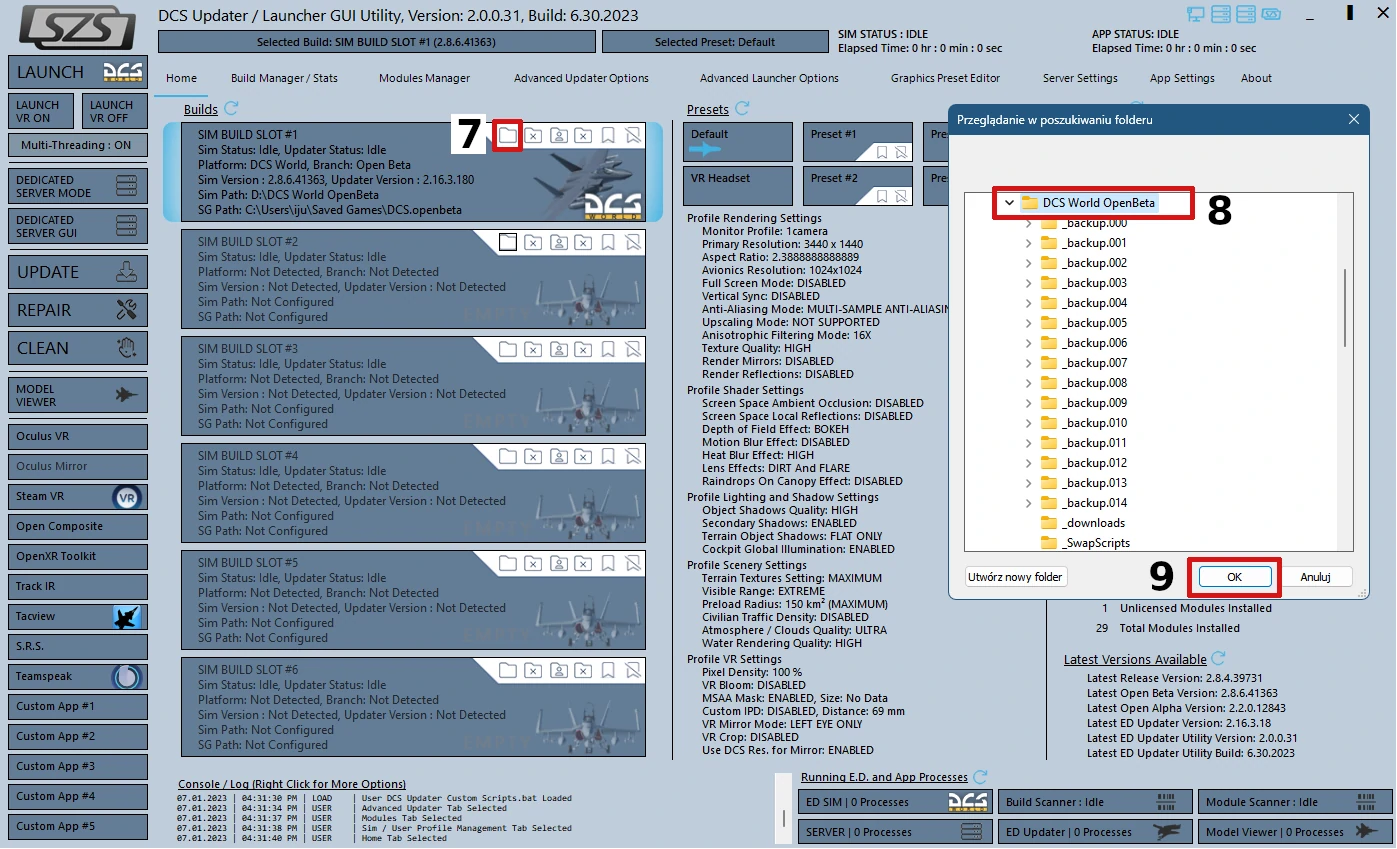
Task: Expand the _backup.010 folder
Action: (x=1028, y=423)
